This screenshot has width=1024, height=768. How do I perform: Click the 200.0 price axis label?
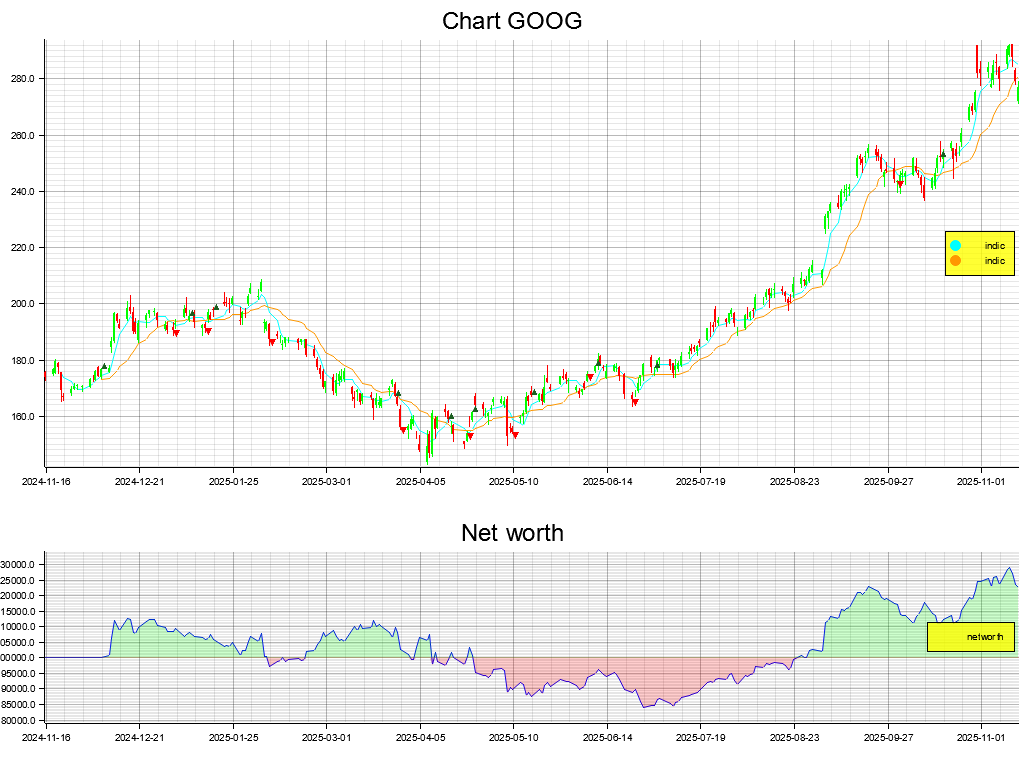click(x=24, y=304)
